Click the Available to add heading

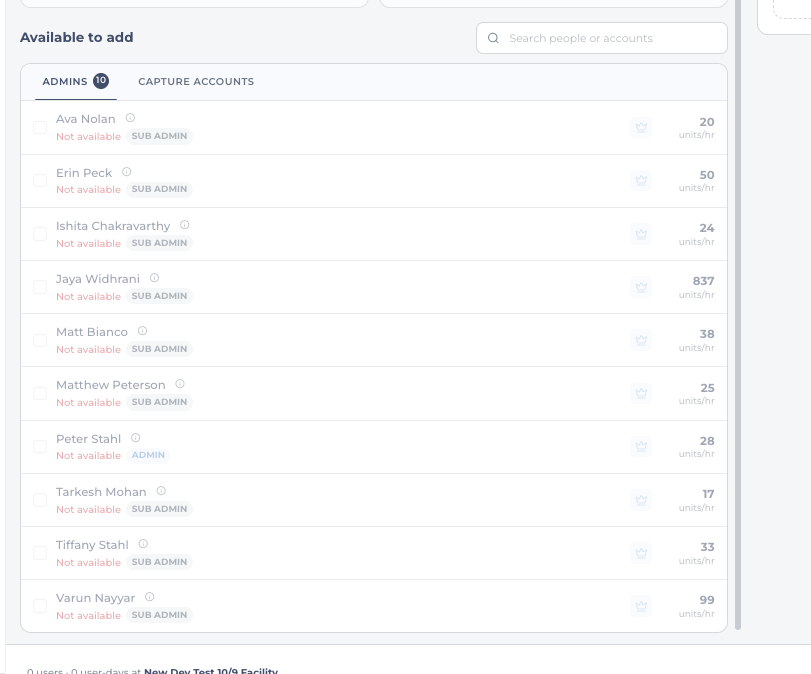(x=77, y=37)
